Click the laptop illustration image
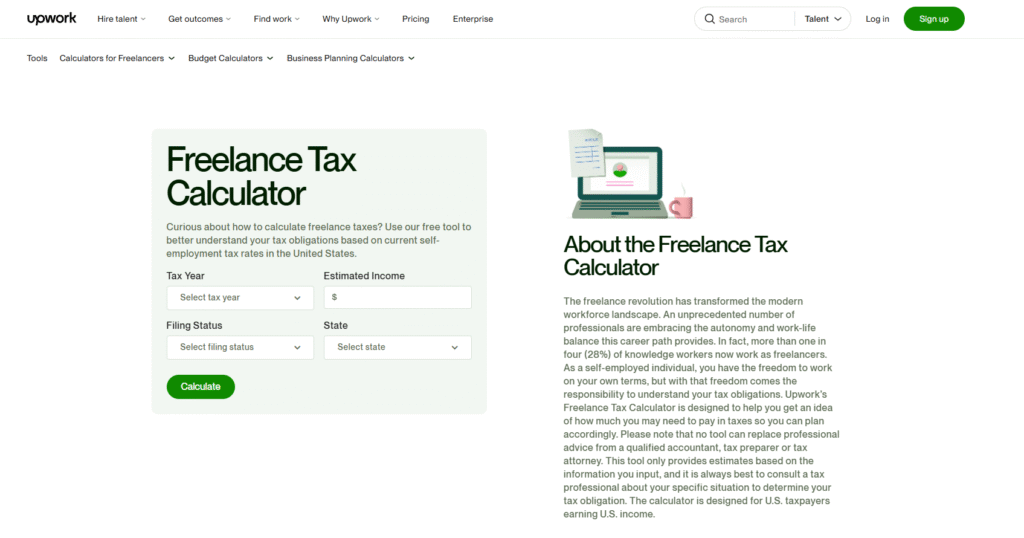Screen dimensions: 1024x538 click(631, 174)
